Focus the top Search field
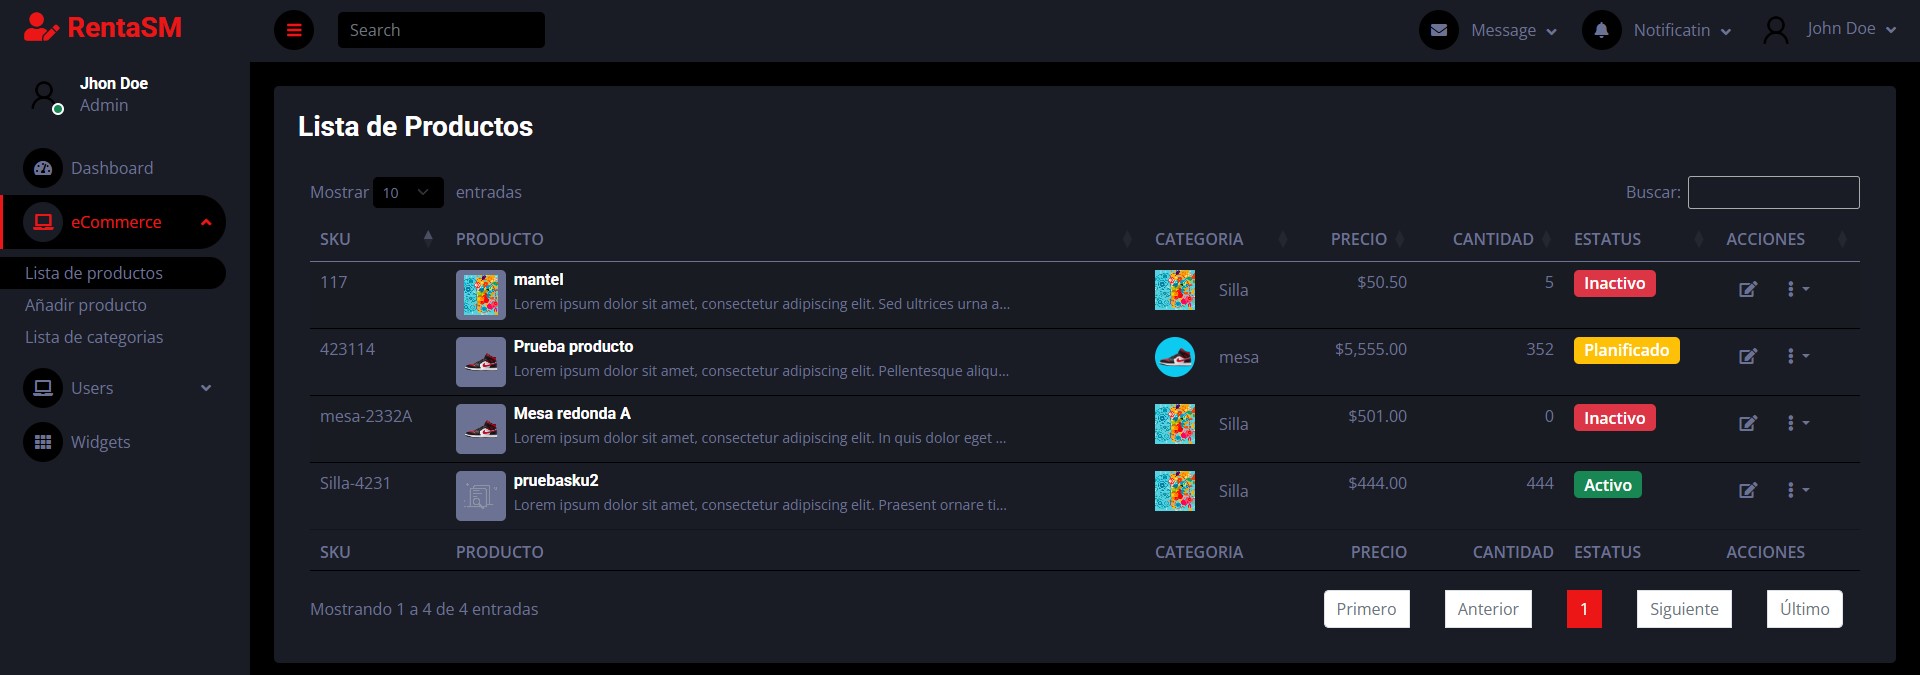Image resolution: width=1920 pixels, height=675 pixels. [x=441, y=30]
